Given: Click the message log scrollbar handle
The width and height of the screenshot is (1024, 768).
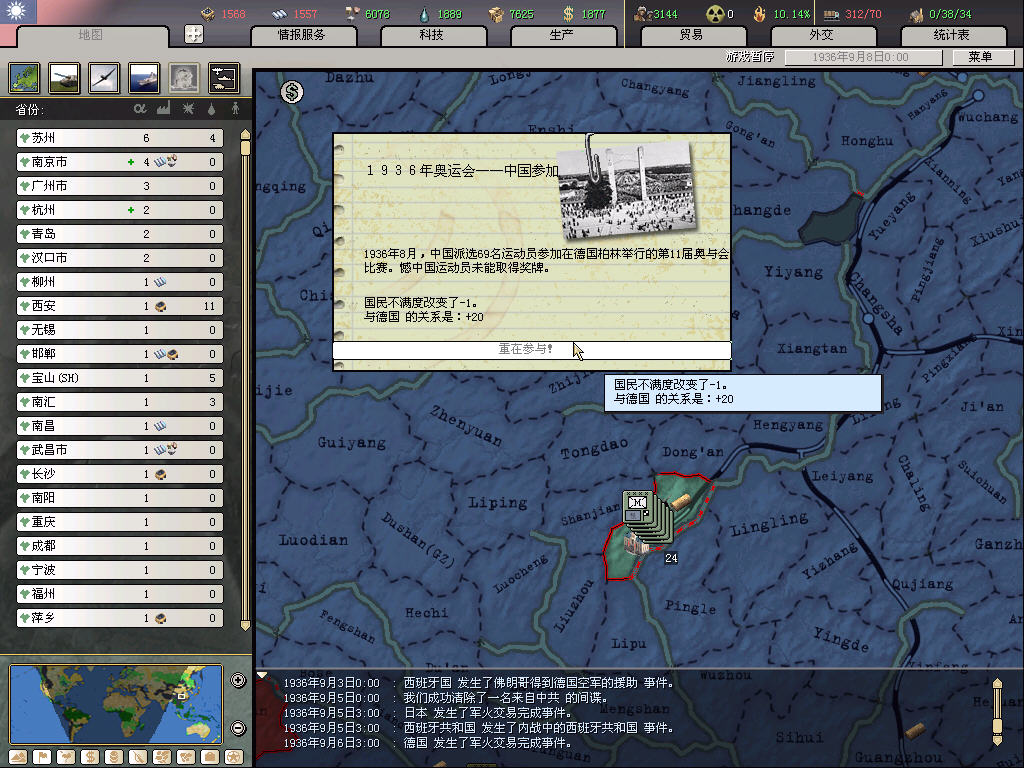Looking at the screenshot, I should (x=997, y=725).
